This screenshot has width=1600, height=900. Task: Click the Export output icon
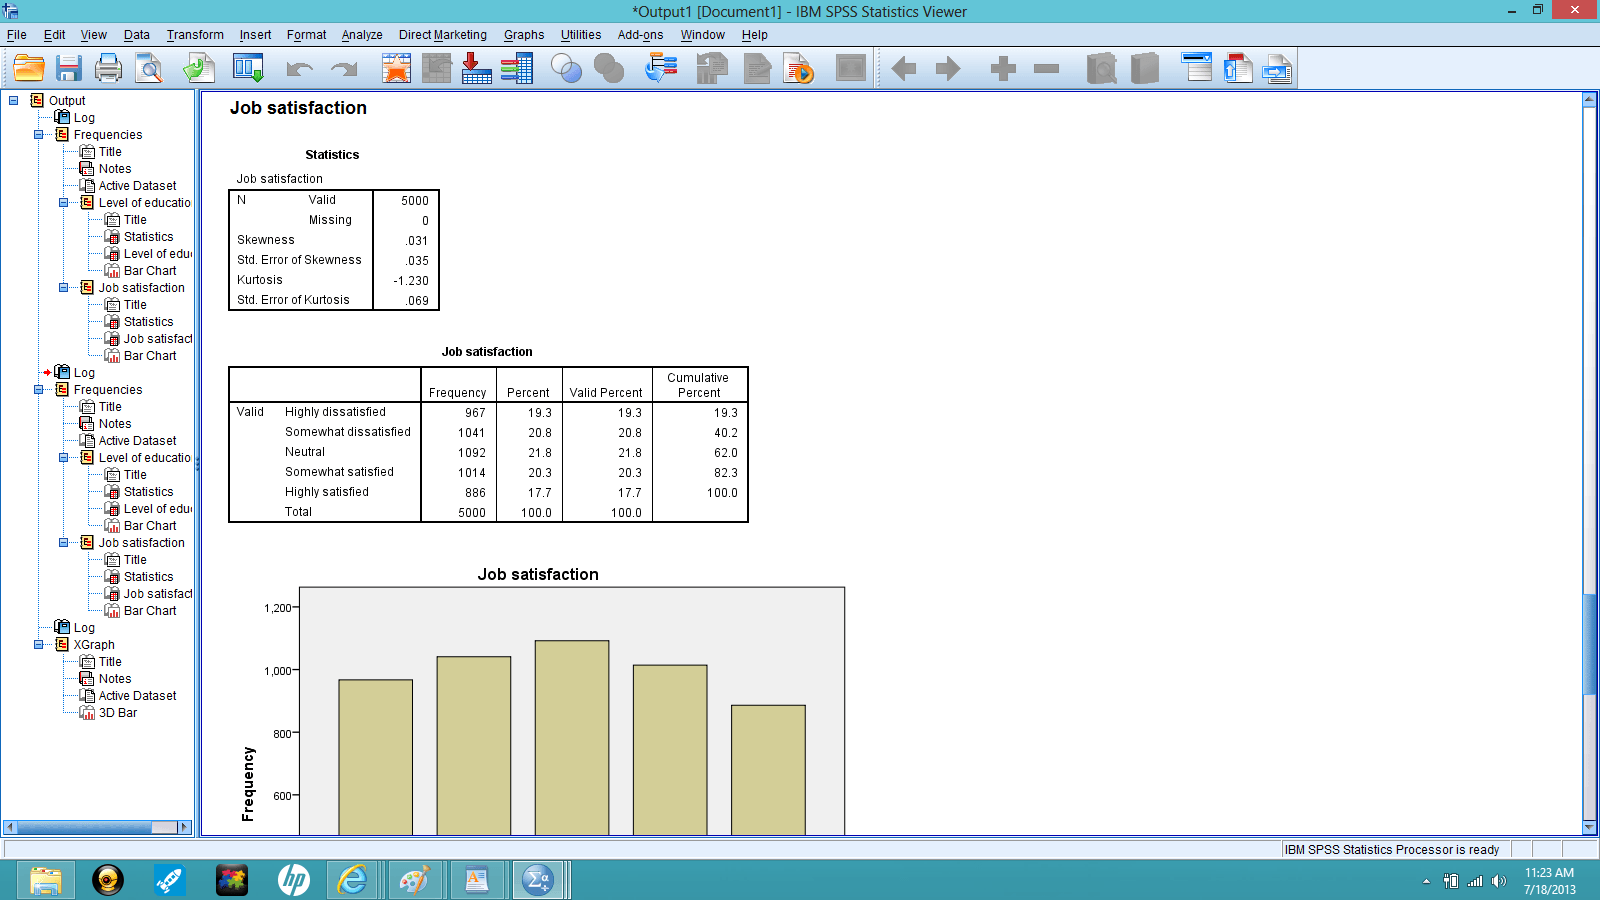[x=198, y=68]
